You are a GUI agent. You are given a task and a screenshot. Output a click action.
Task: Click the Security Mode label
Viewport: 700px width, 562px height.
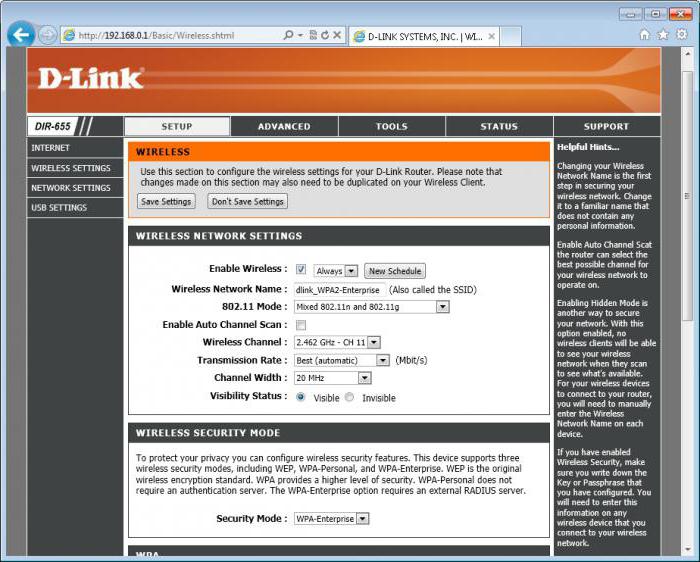pyautogui.click(x=252, y=518)
